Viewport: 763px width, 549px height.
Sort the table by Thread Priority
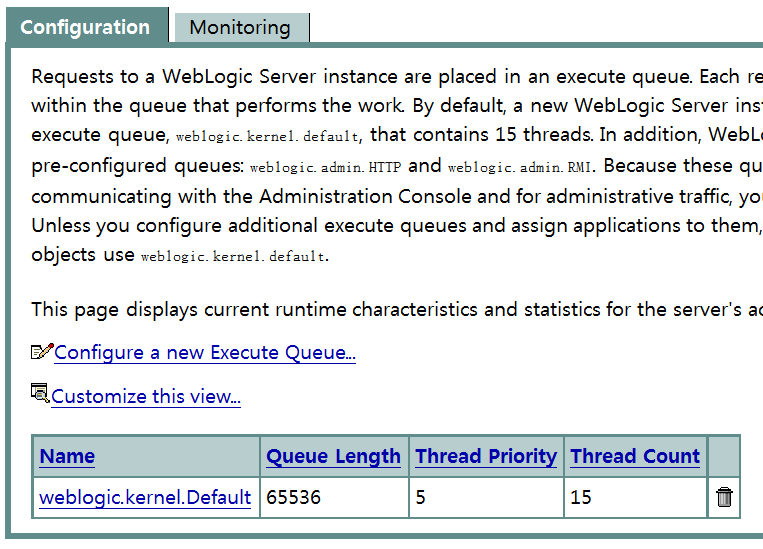(x=486, y=456)
